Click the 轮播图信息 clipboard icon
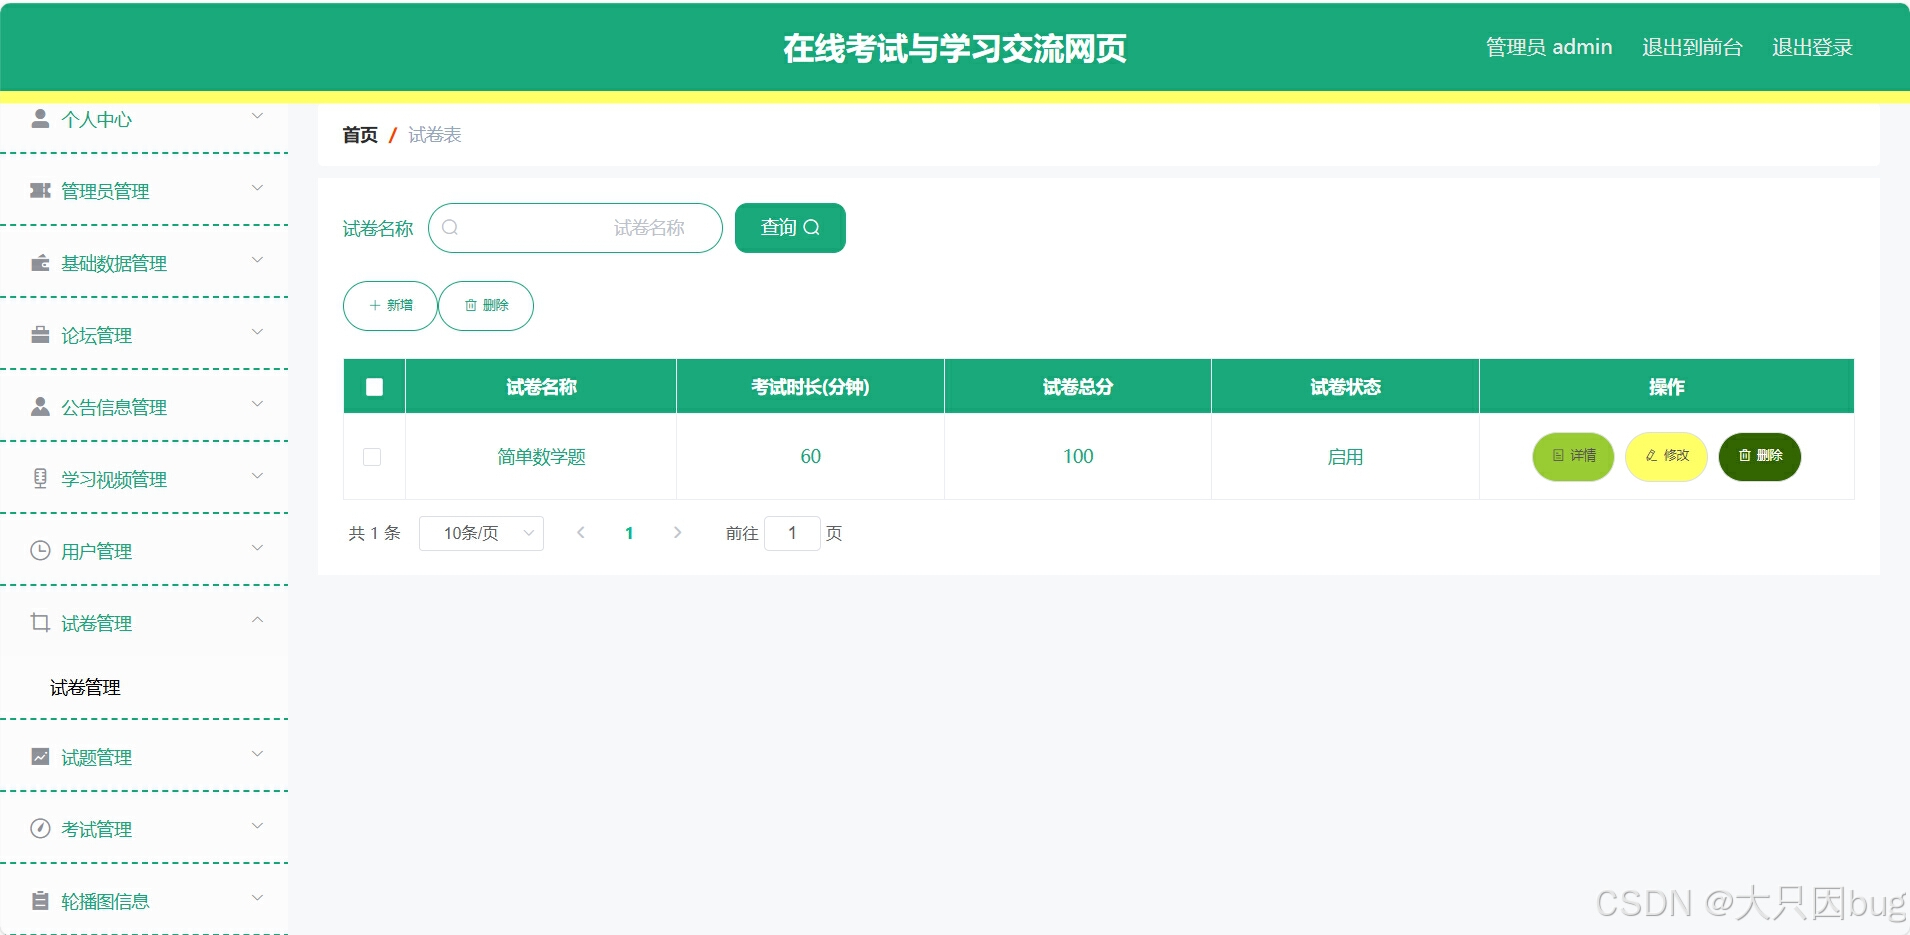The width and height of the screenshot is (1910, 935). pyautogui.click(x=40, y=901)
